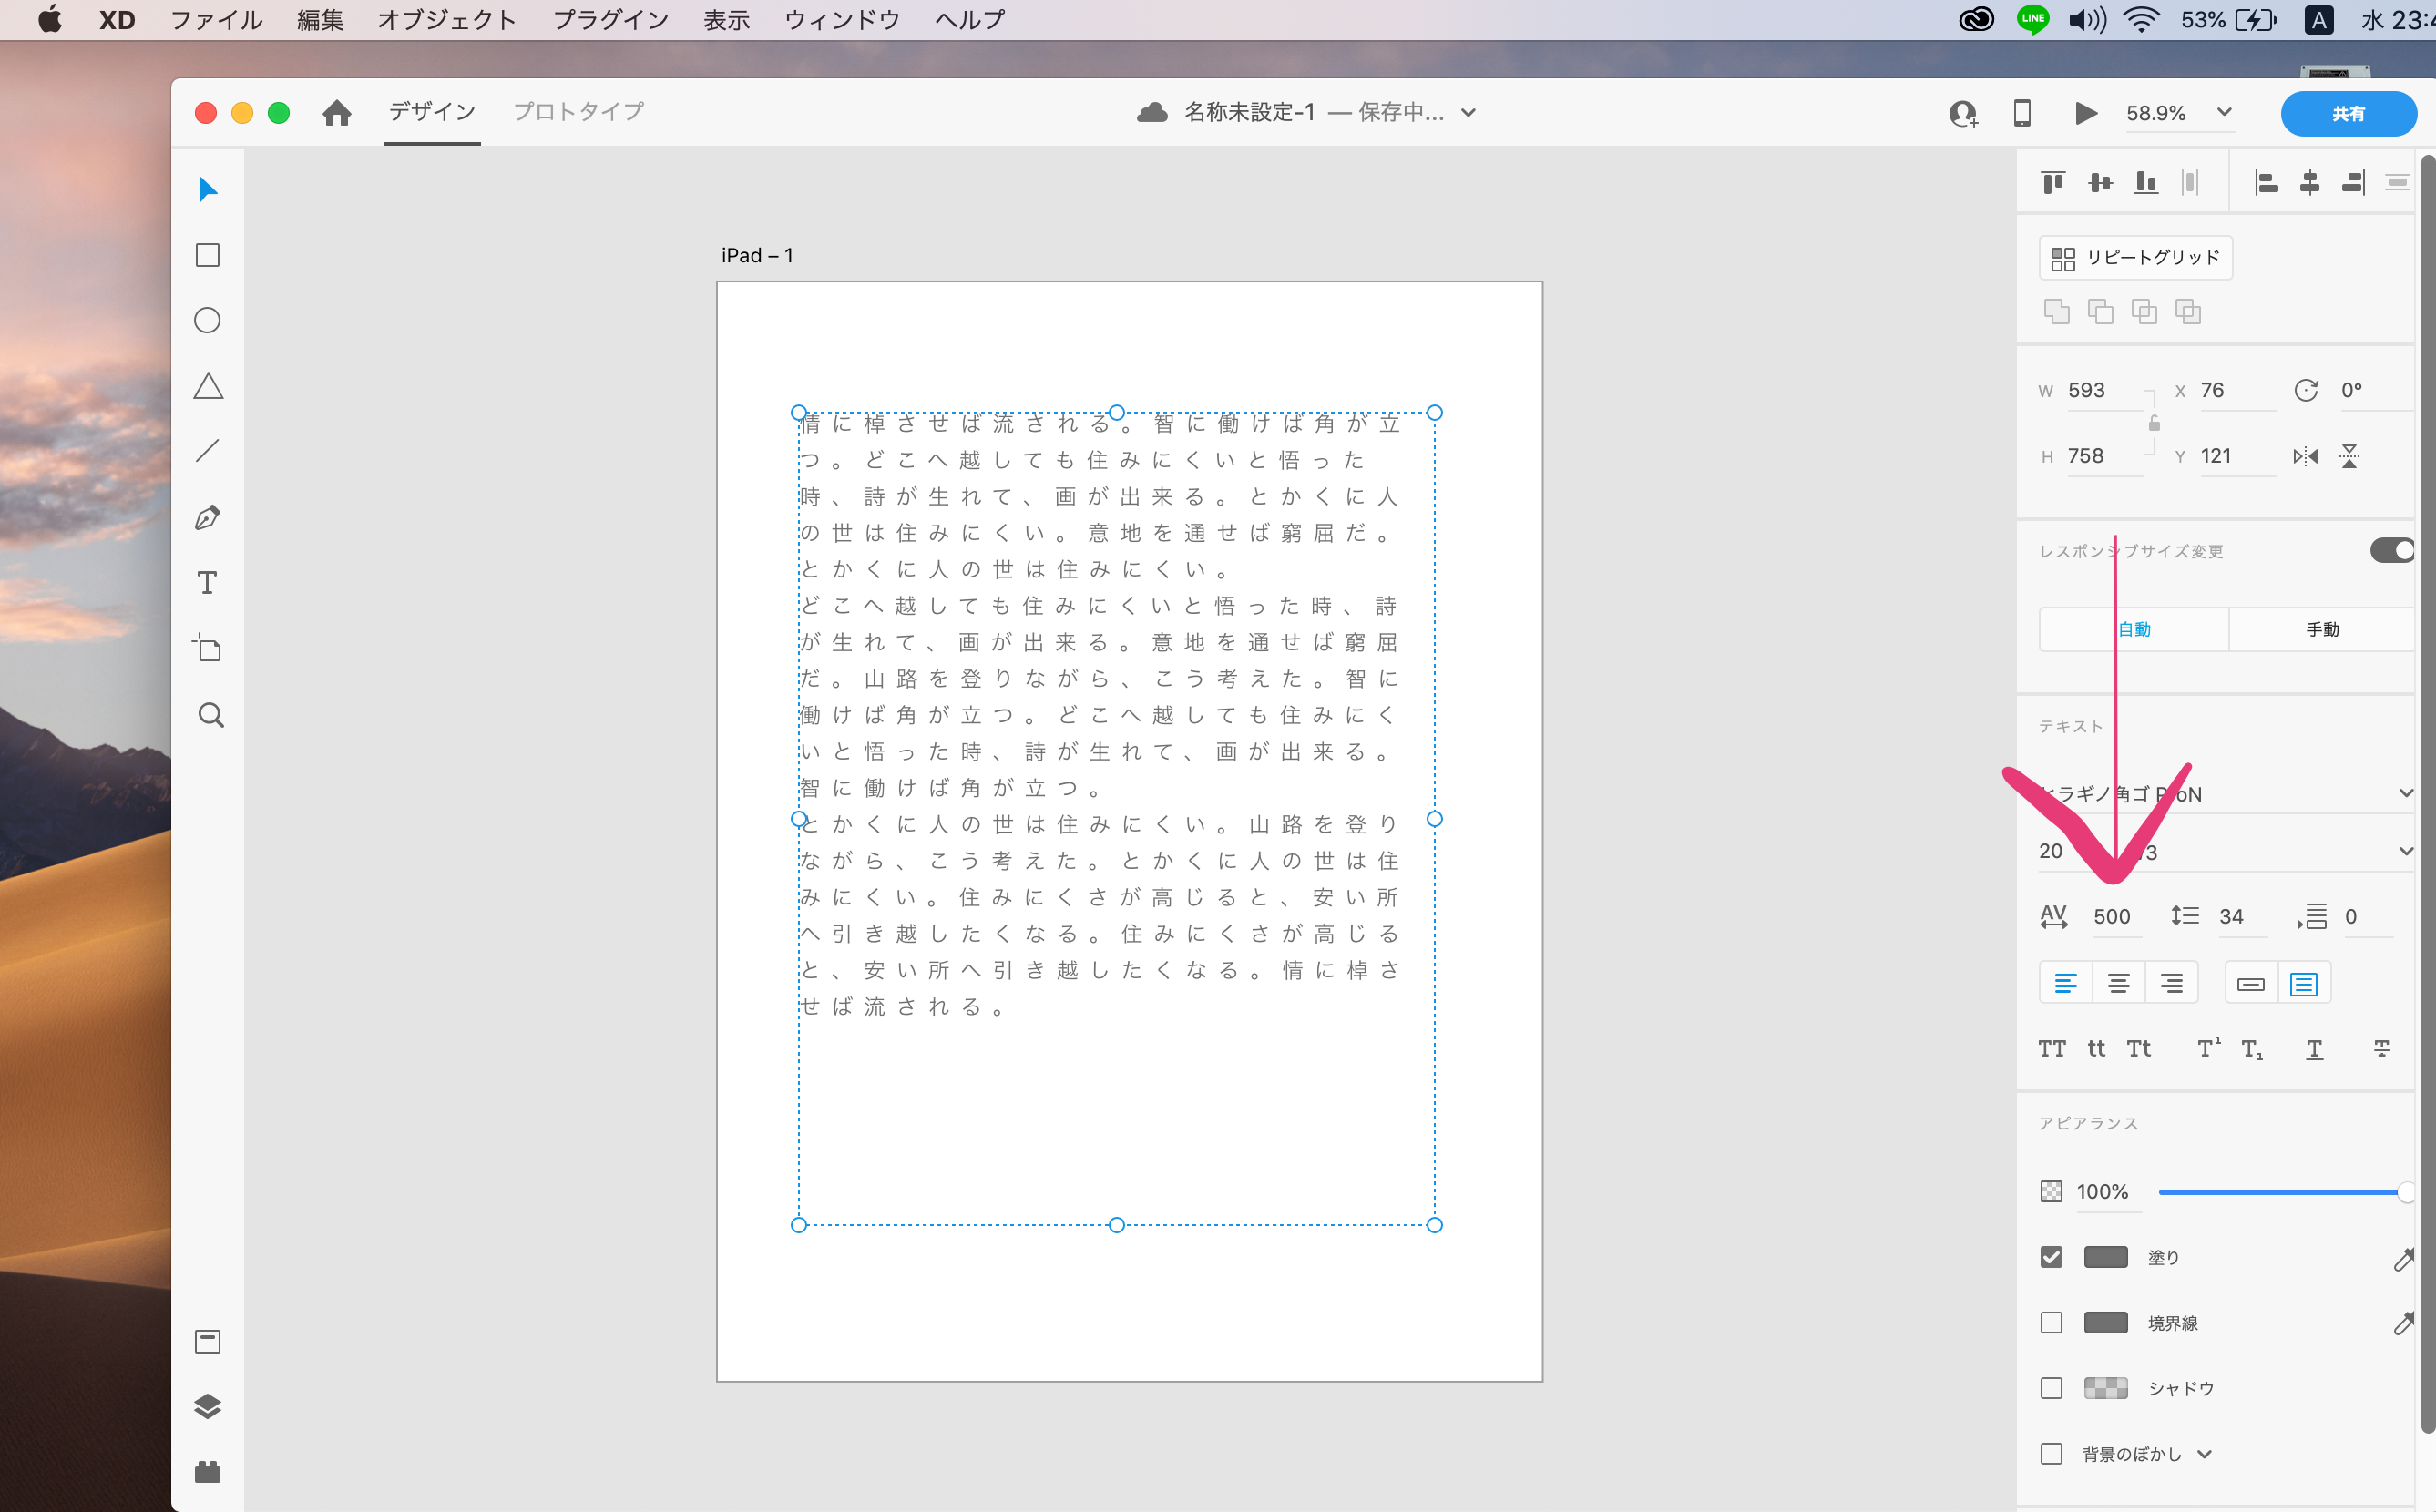Screen dimensions: 2436x1512
Task: Select the Text tool
Action: click(x=207, y=583)
